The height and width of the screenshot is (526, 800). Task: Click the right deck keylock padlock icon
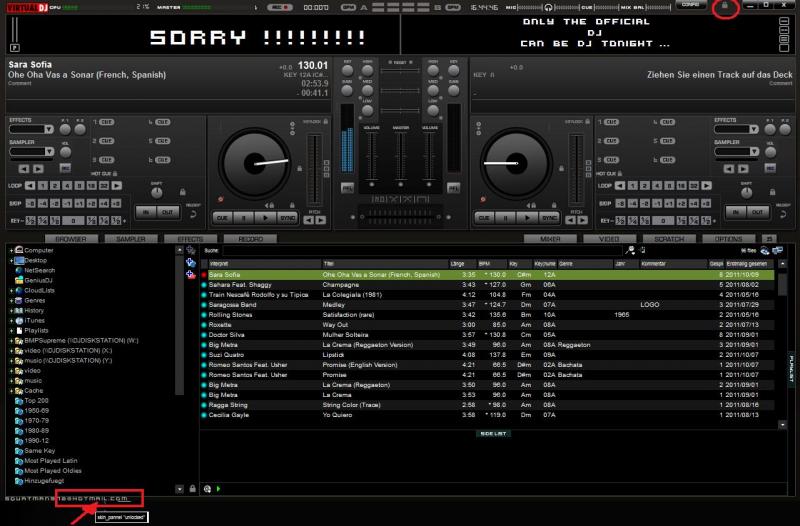(x=587, y=121)
